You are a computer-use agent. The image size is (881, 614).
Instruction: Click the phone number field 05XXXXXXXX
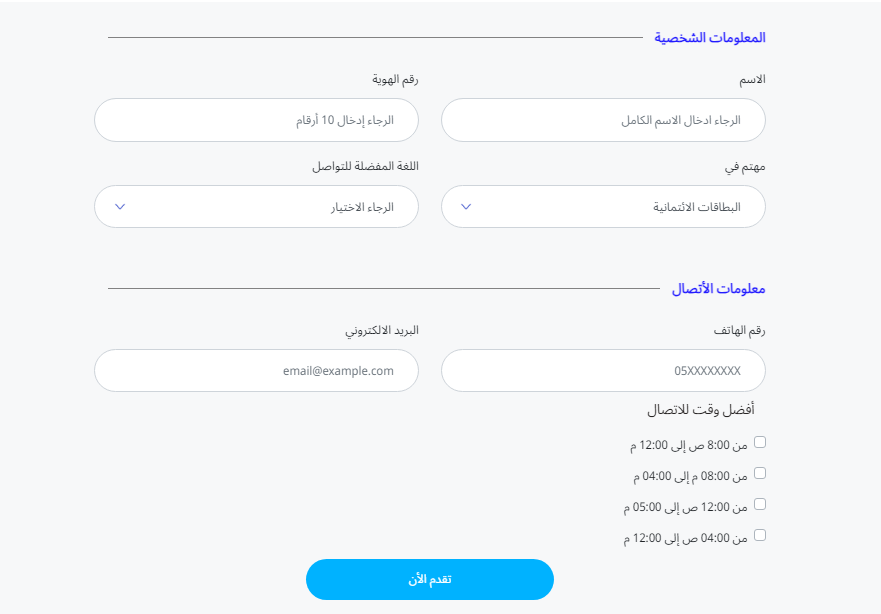click(x=603, y=371)
